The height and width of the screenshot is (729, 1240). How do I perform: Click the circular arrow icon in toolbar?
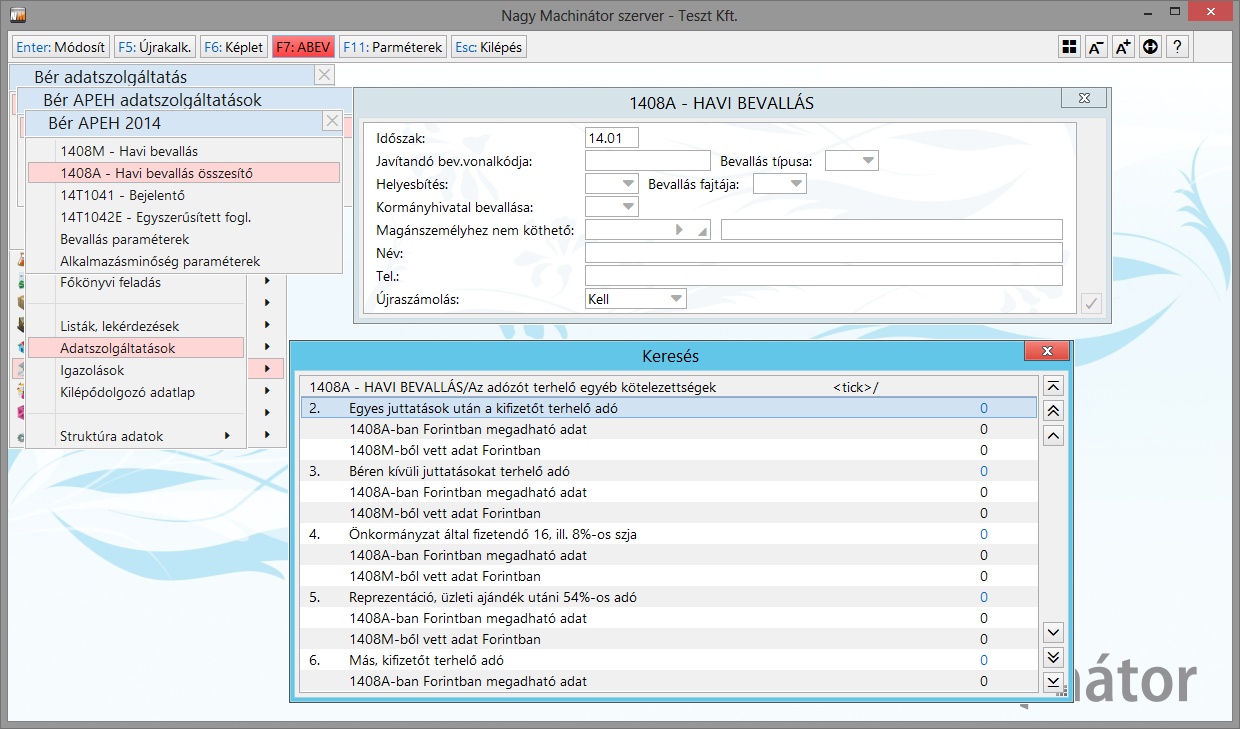(x=1150, y=47)
